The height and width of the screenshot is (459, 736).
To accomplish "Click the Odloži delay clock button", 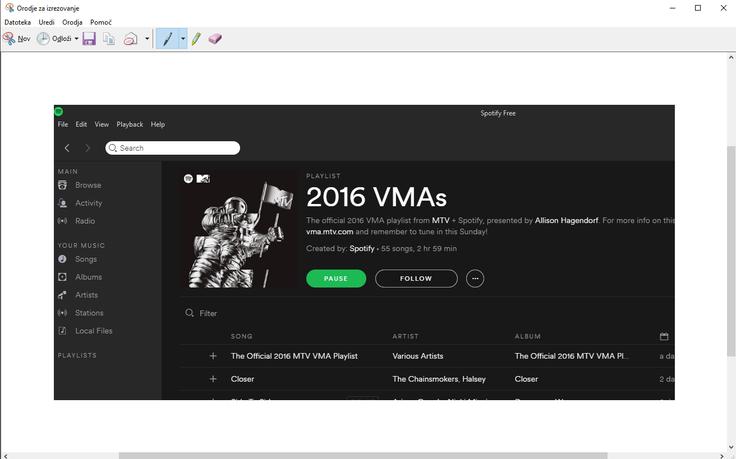I will (x=54, y=38).
